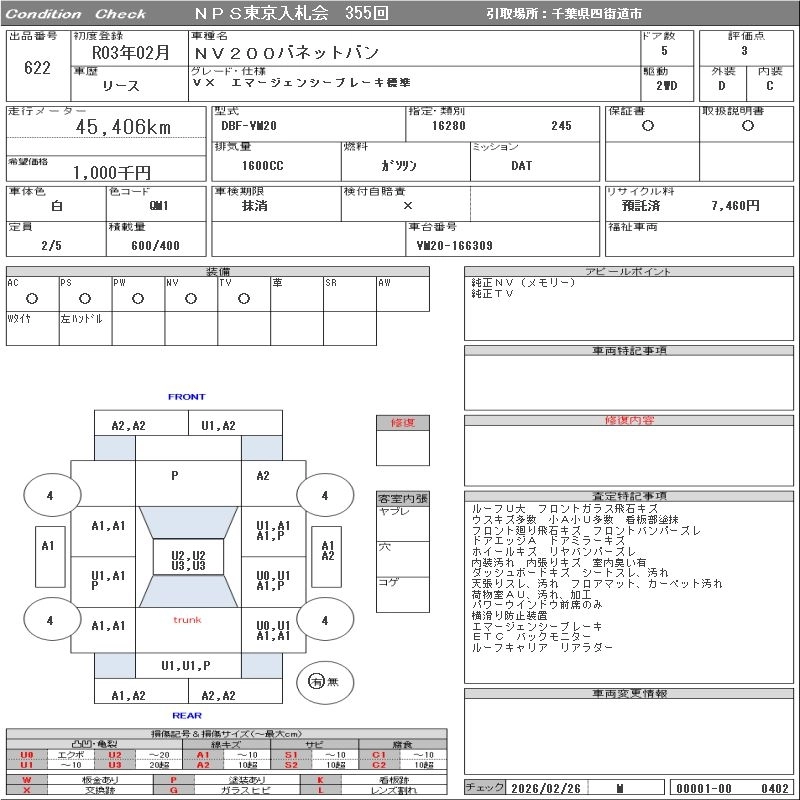Click the アピールポイント section header
The width and height of the screenshot is (800, 800).
(629, 271)
